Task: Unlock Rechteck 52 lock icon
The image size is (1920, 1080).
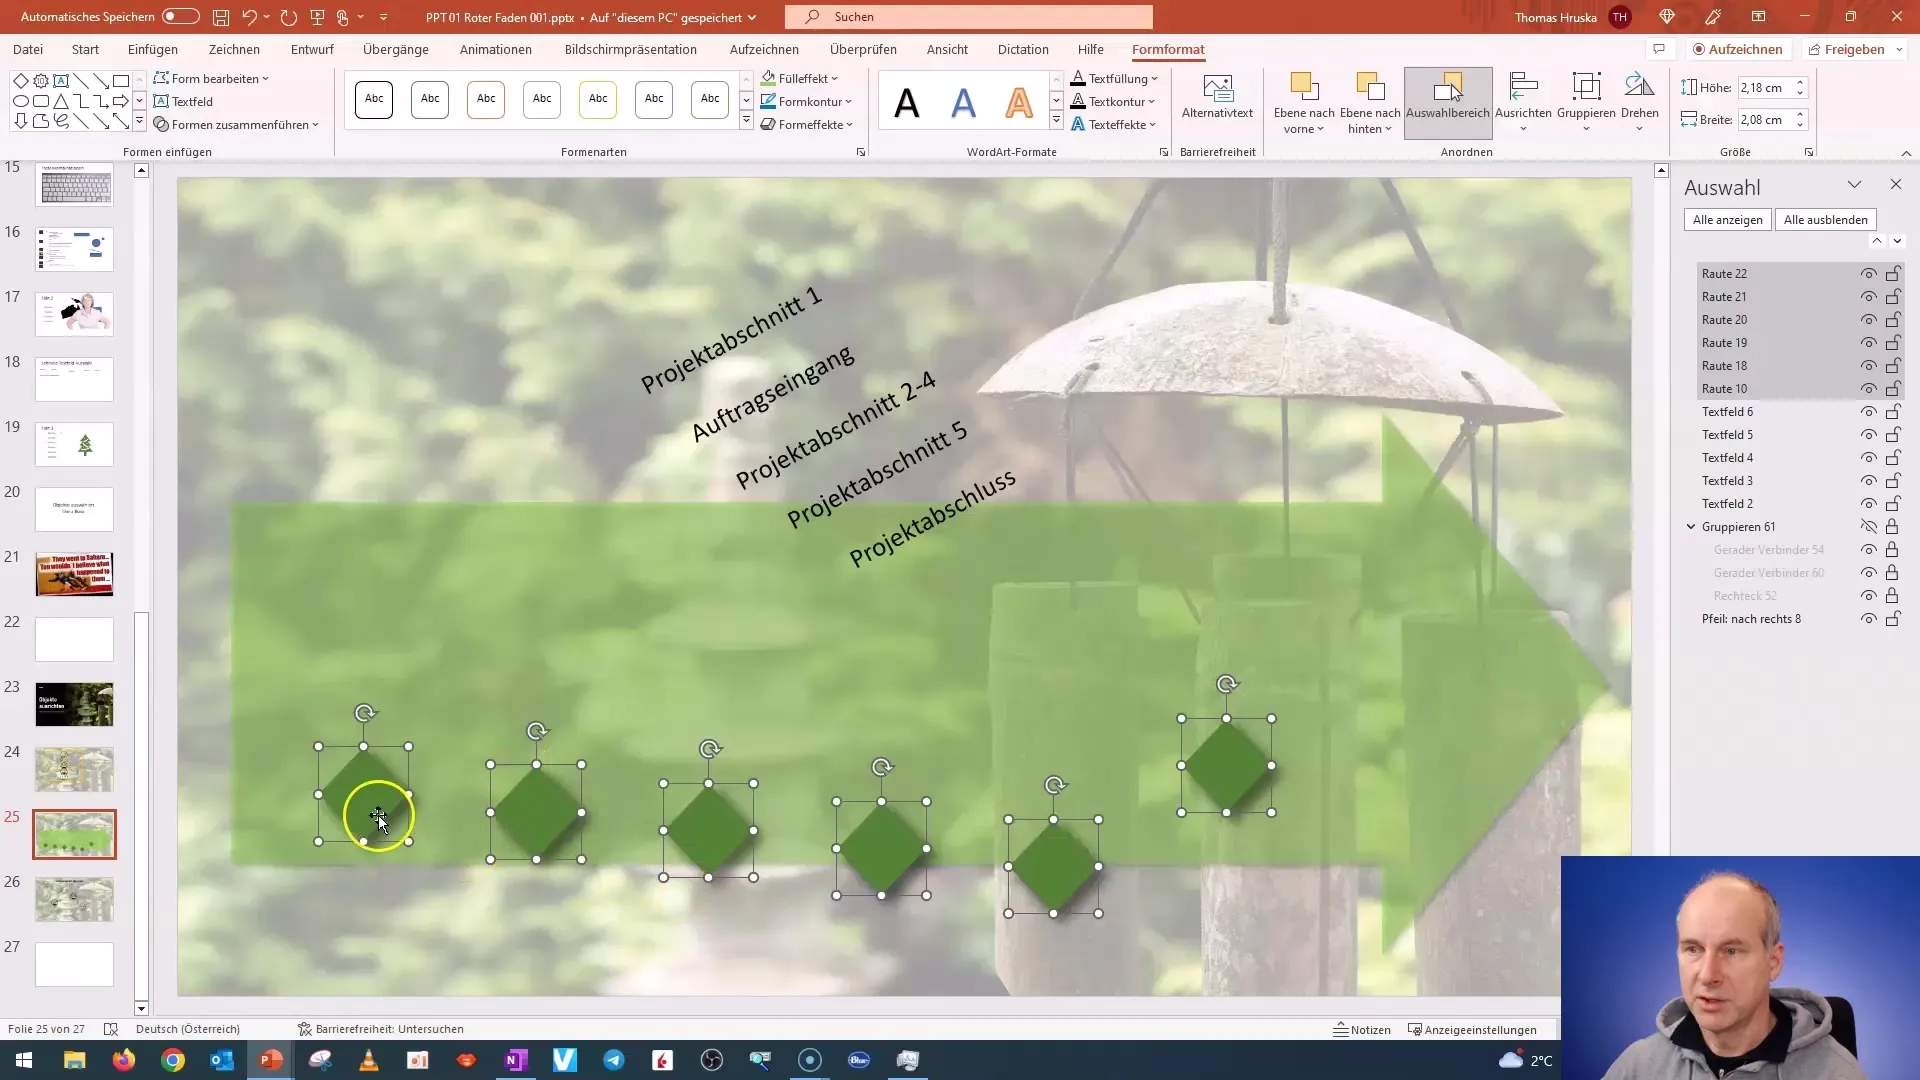Action: [1892, 596]
